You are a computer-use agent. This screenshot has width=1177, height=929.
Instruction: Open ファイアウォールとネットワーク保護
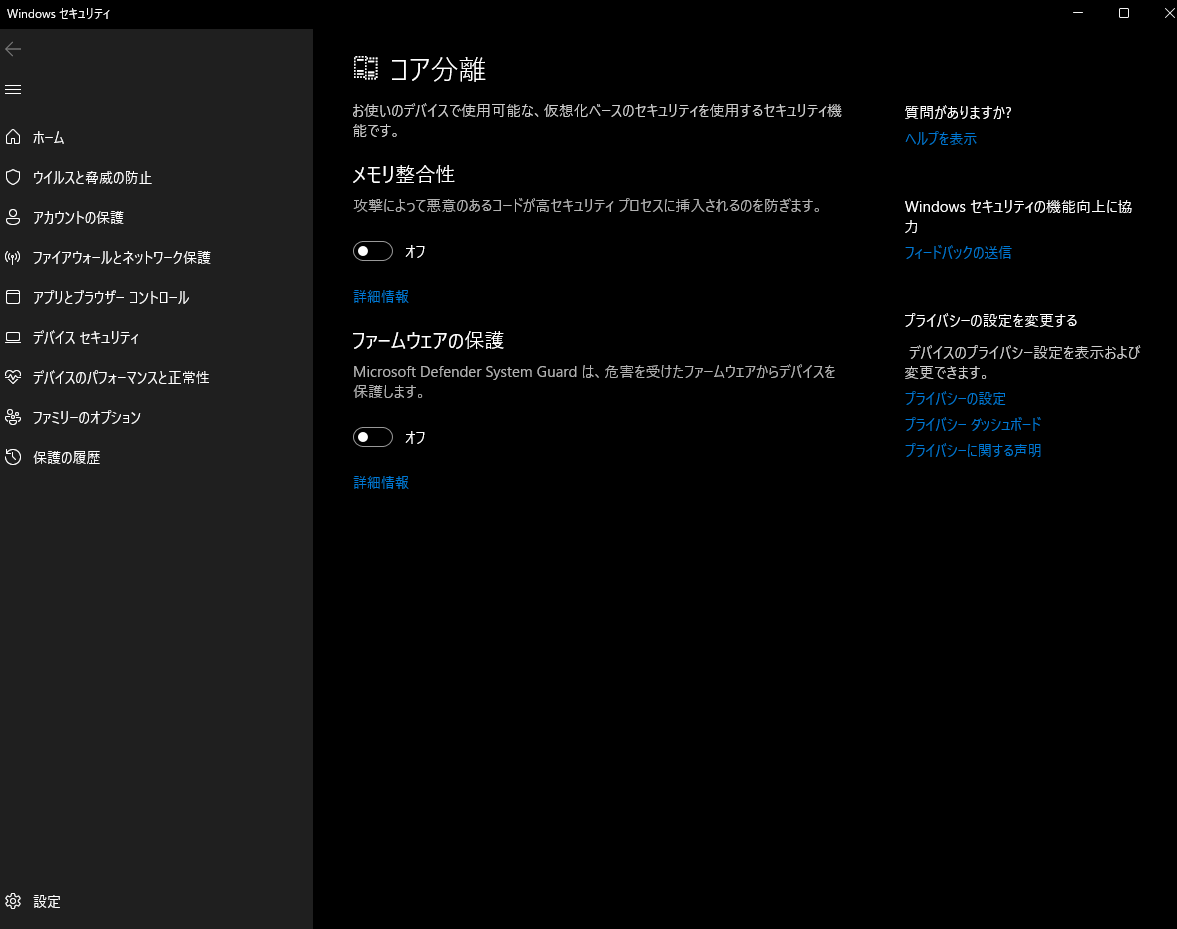(x=130, y=257)
